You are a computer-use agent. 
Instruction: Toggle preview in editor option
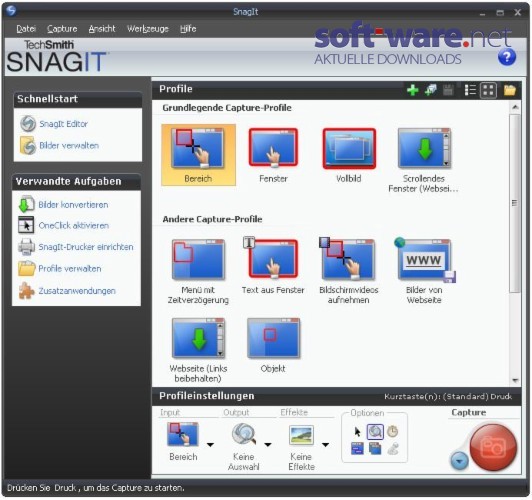tap(375, 432)
